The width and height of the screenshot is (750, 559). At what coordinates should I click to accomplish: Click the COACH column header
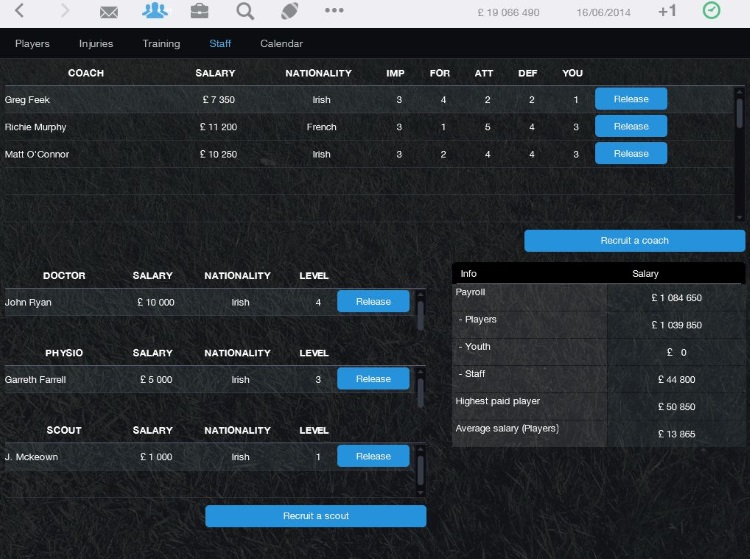(86, 73)
